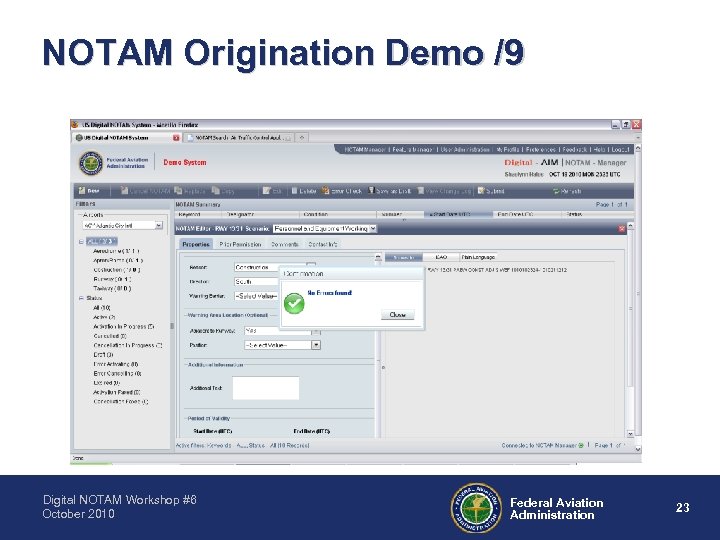Switch to the Prior Permission tab
The width and height of the screenshot is (720, 540).
[x=240, y=244]
